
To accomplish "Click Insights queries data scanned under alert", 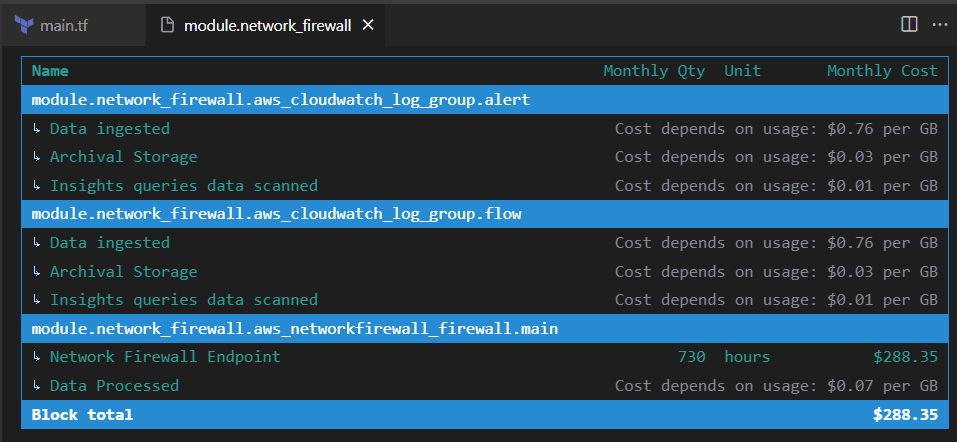I will [184, 186].
